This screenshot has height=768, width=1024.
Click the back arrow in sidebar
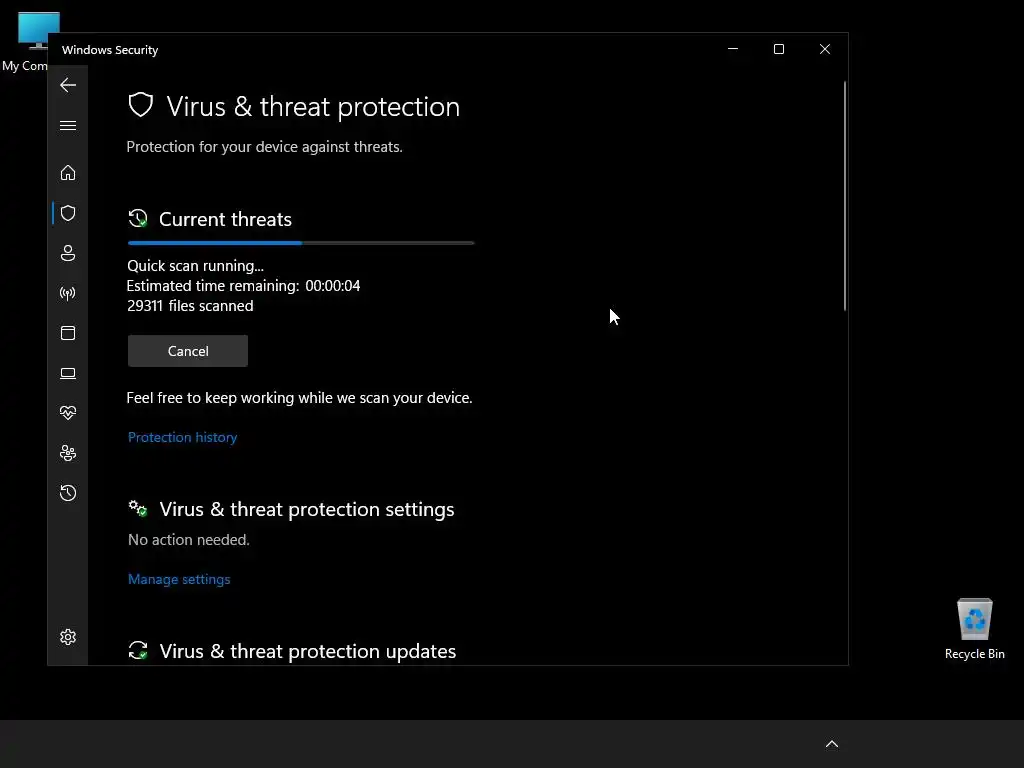(68, 85)
